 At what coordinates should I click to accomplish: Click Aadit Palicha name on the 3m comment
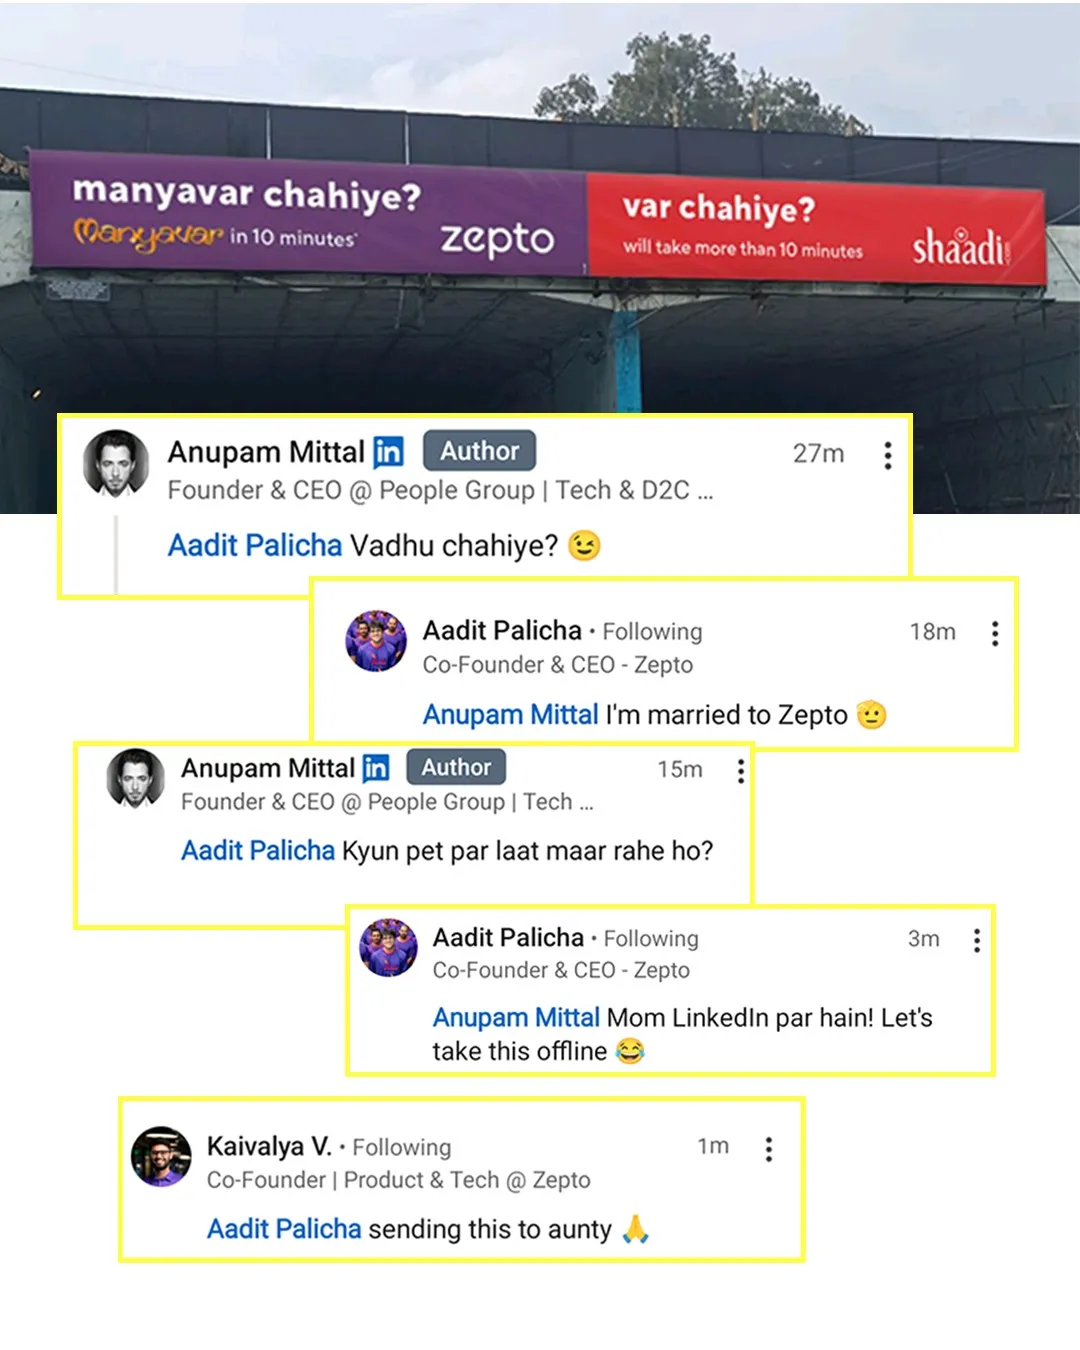tap(508, 937)
